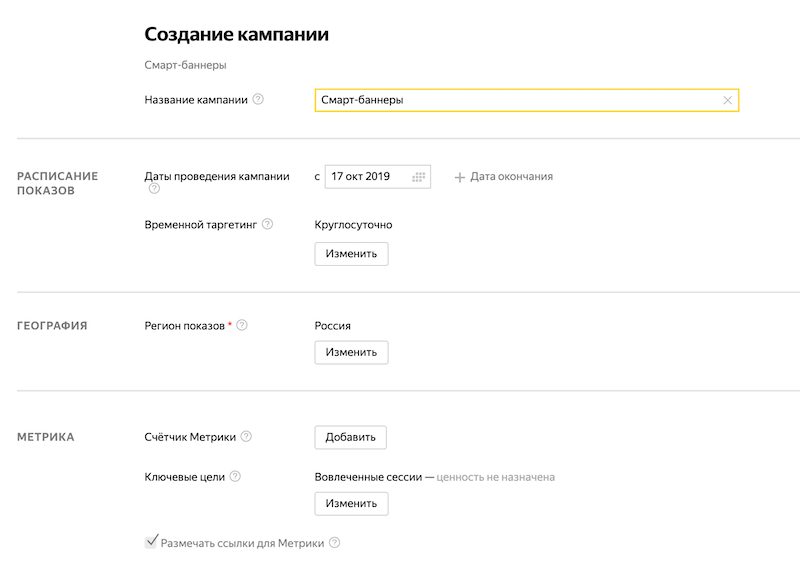
Task: Clear the campaign name field with the X icon
Action: 727,100
